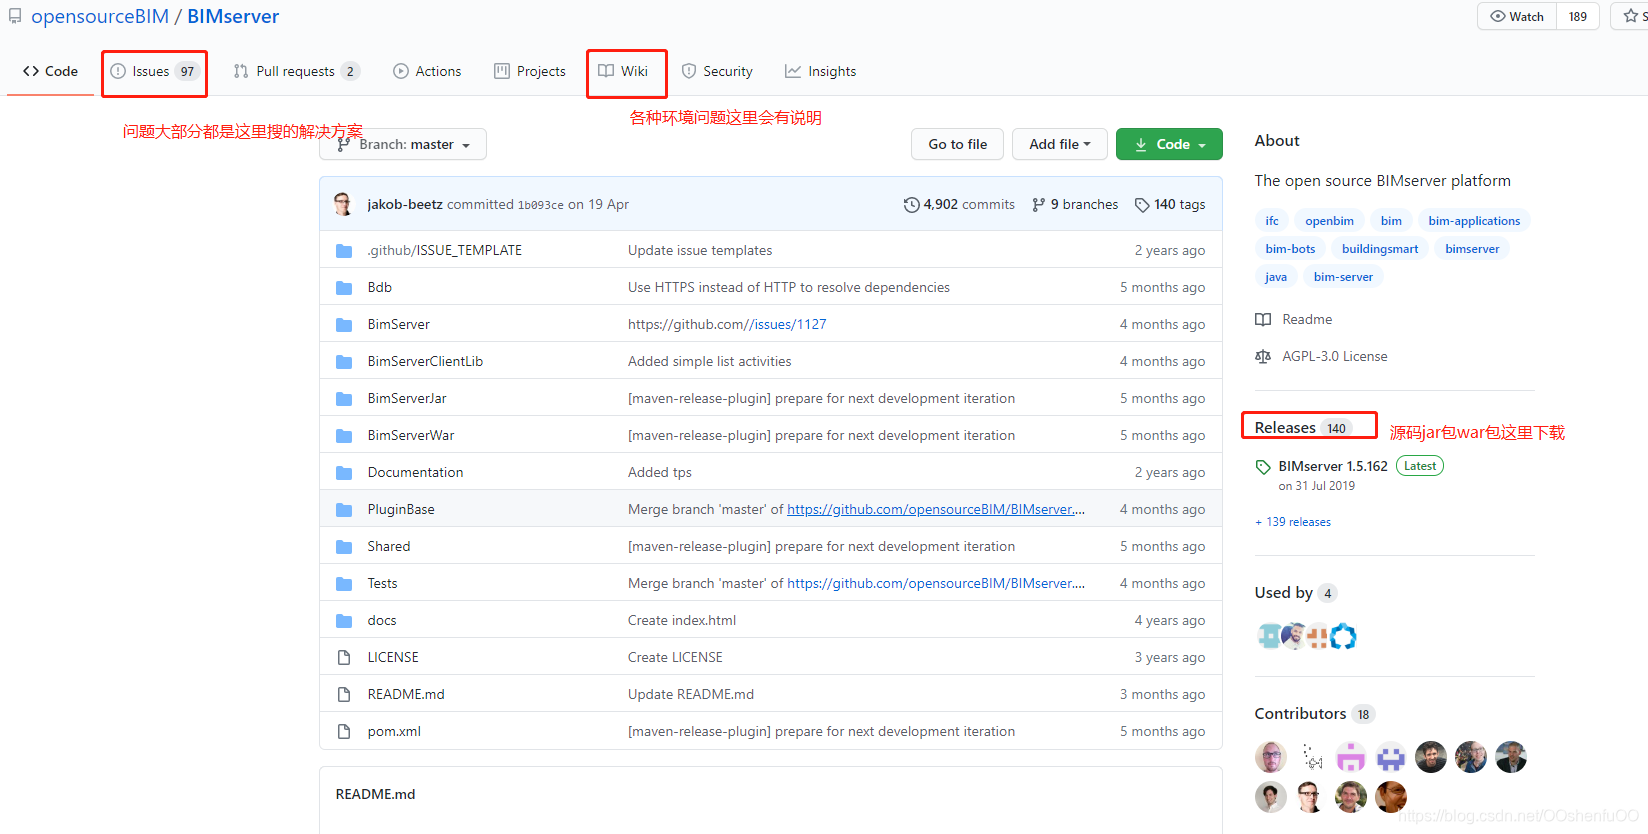Open the Contributors 18 heading

click(1315, 714)
